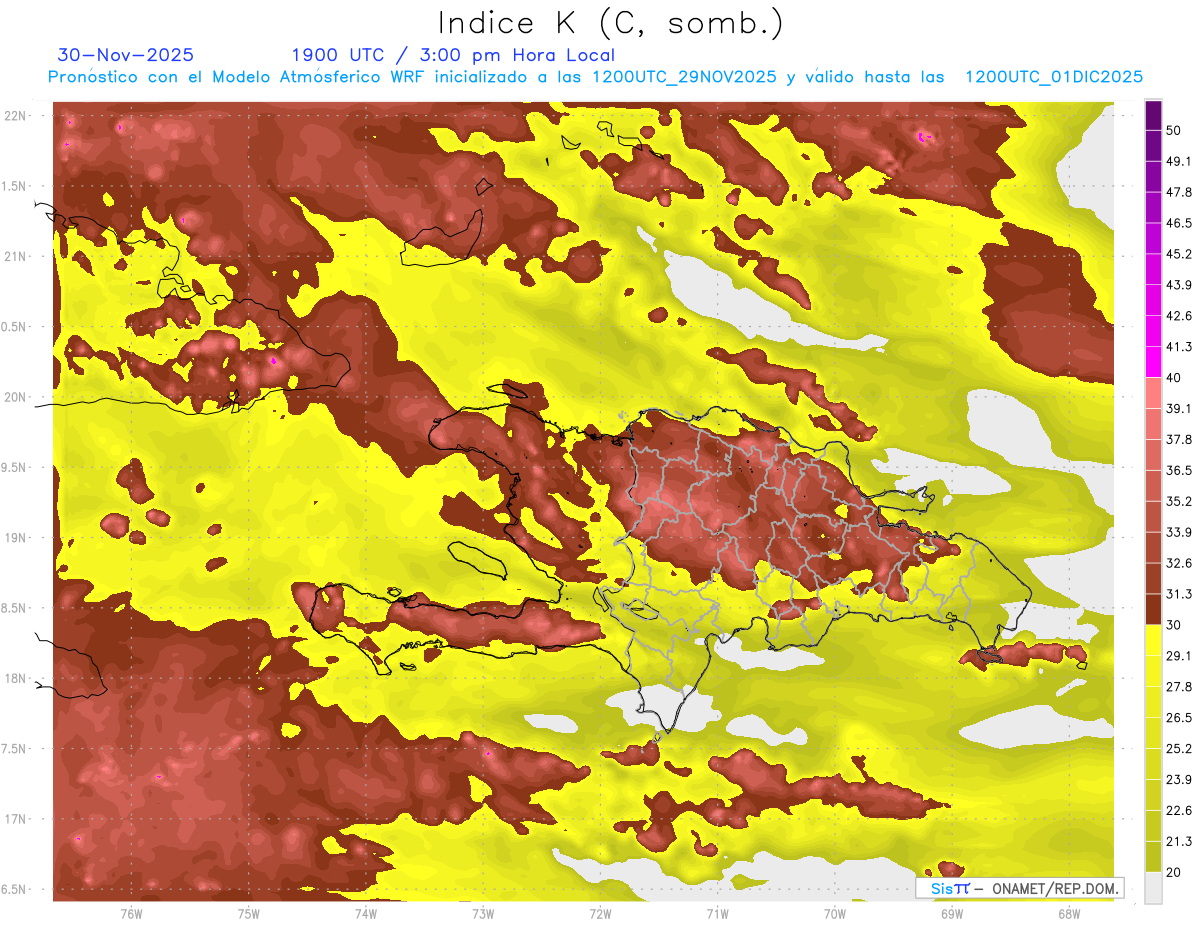Click the '39.1' color scale value
1200x927 pixels.
point(1179,408)
